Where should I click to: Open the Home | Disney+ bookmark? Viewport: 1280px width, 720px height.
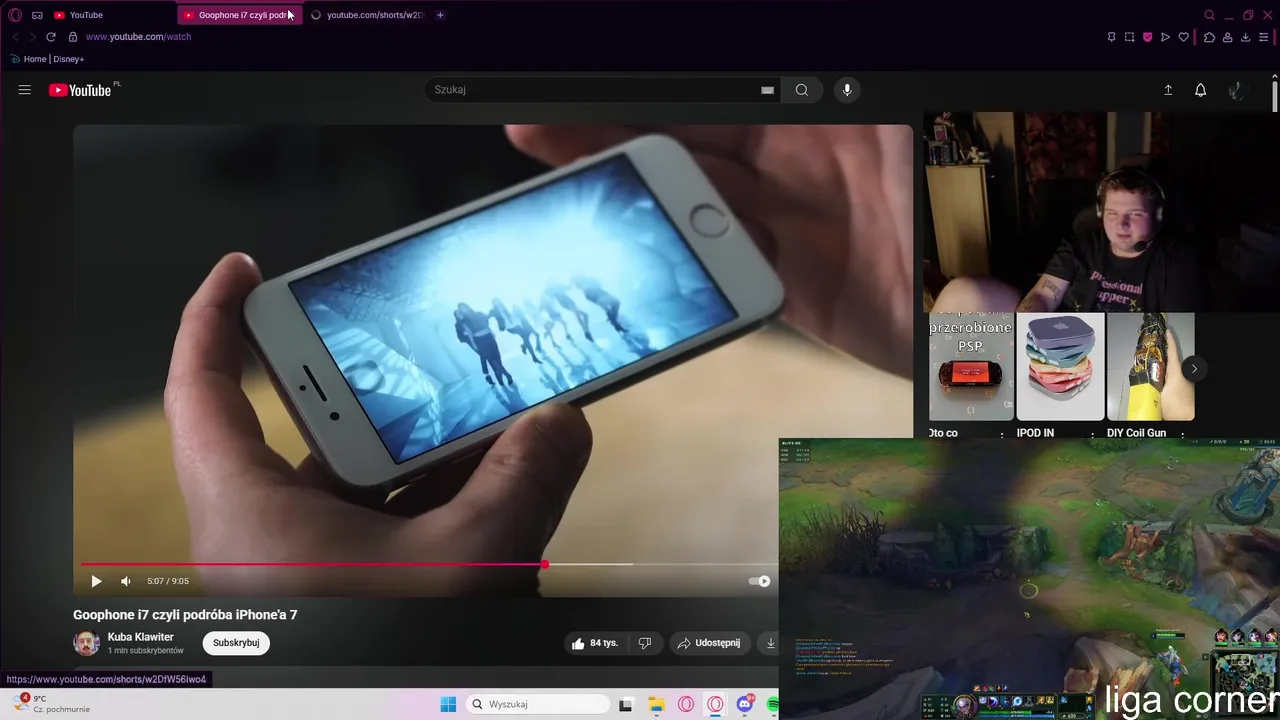[x=47, y=59]
